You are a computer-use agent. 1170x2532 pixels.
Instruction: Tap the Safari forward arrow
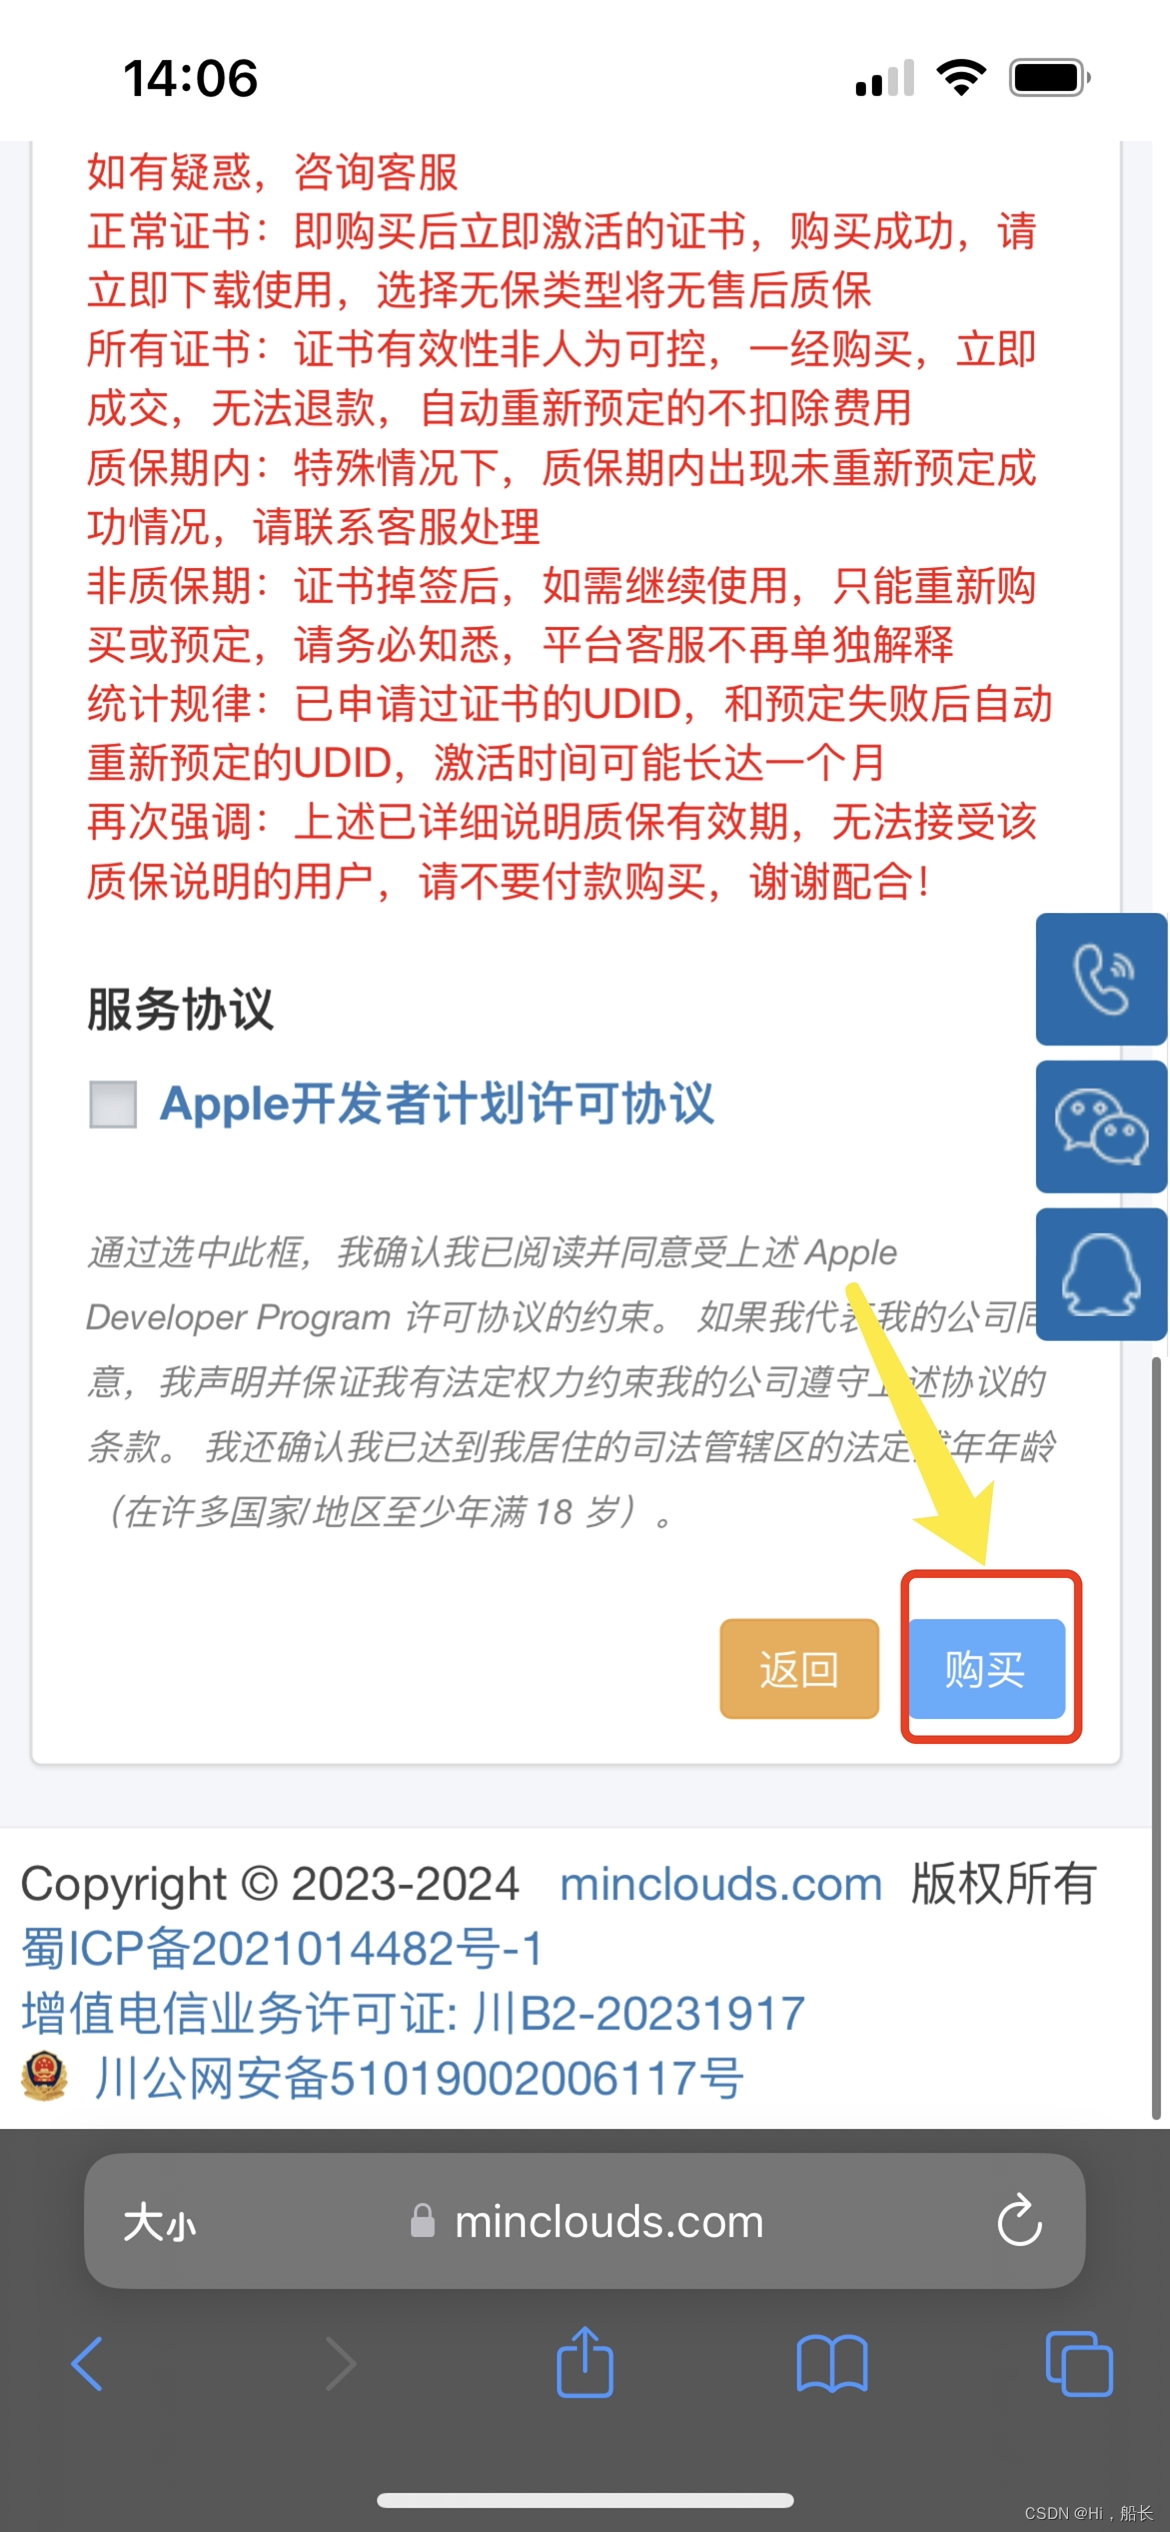(340, 2364)
